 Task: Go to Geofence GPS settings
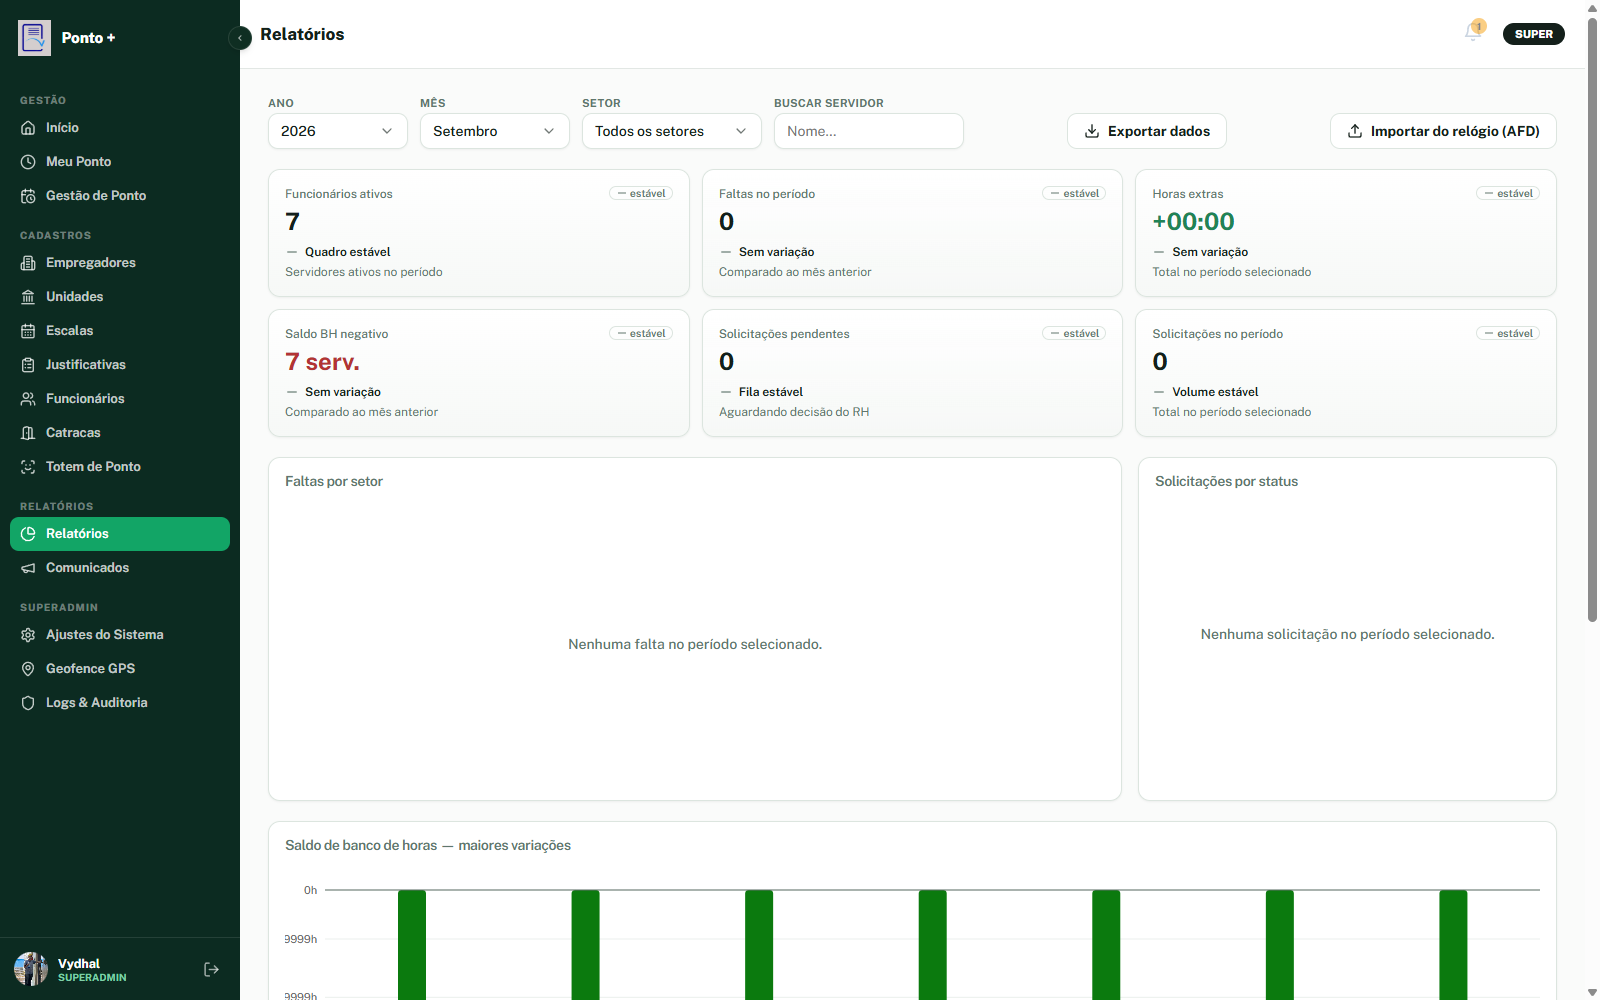point(120,669)
